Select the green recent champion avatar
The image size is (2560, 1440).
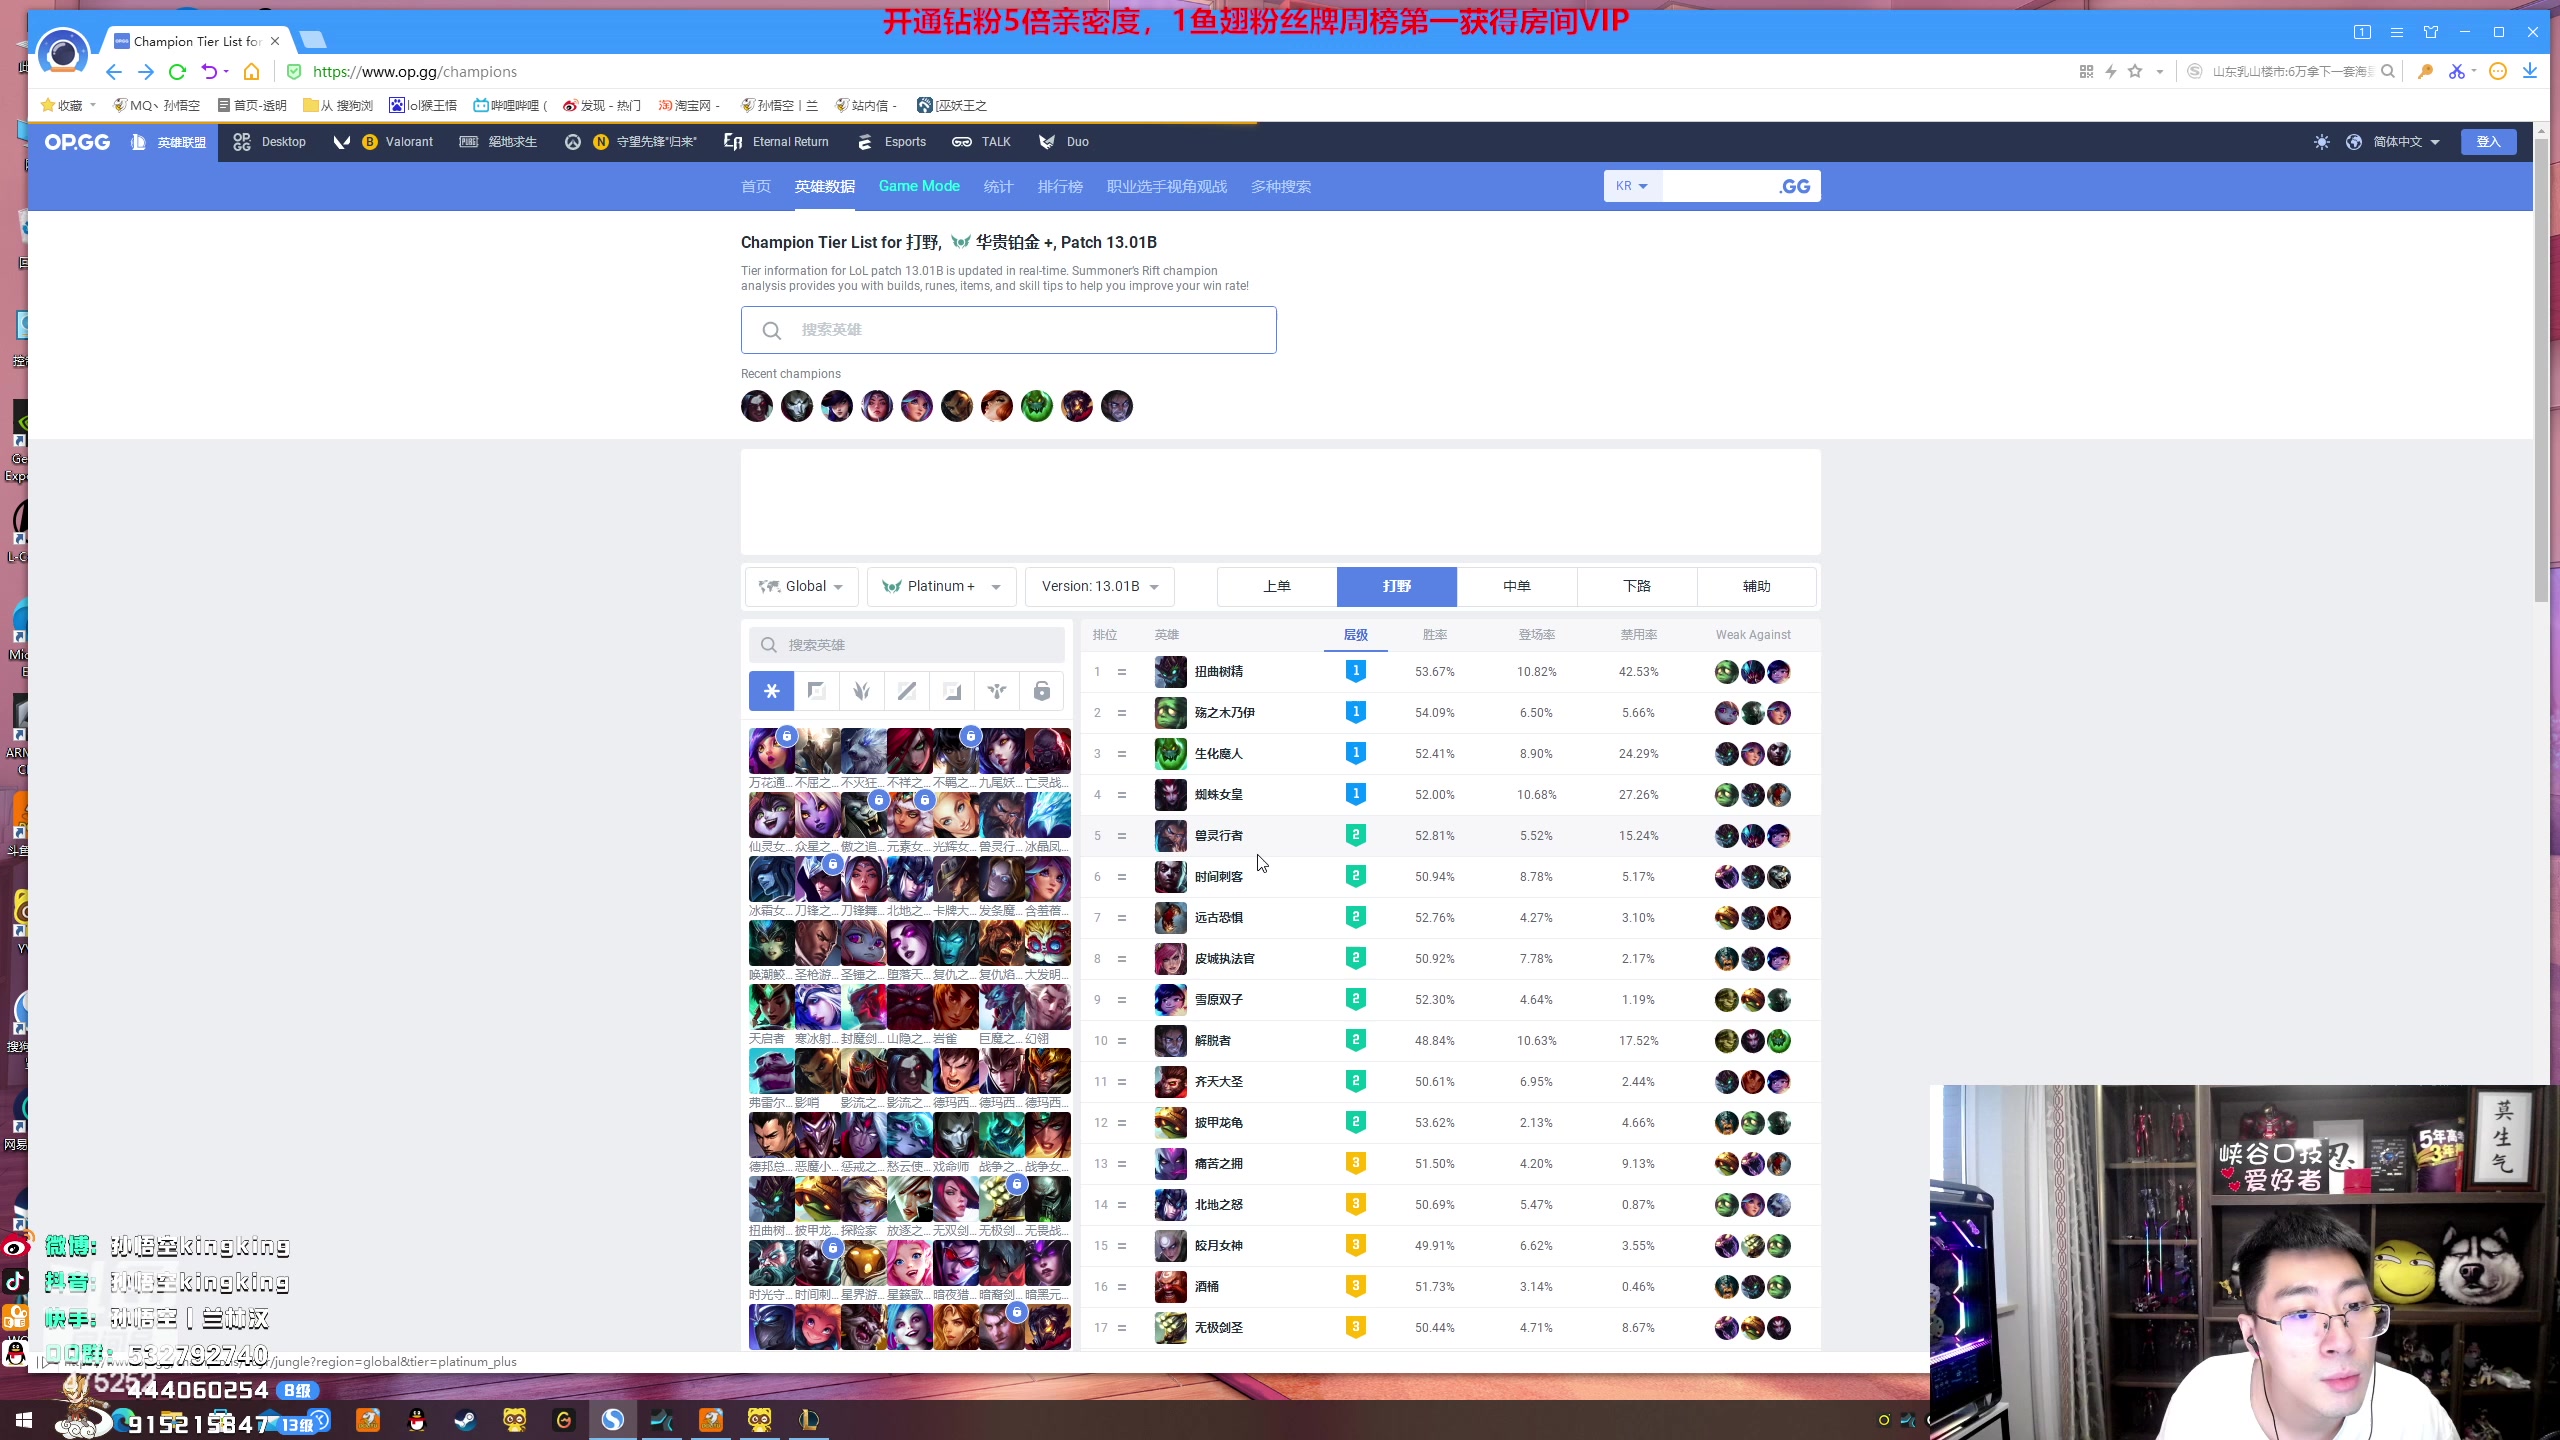1037,406
